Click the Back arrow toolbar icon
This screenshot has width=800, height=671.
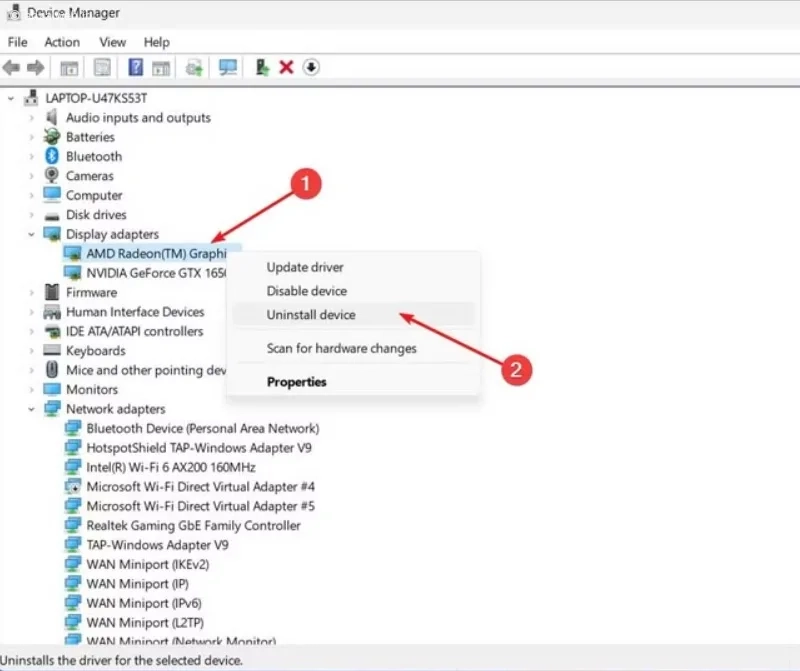pyautogui.click(x=11, y=67)
